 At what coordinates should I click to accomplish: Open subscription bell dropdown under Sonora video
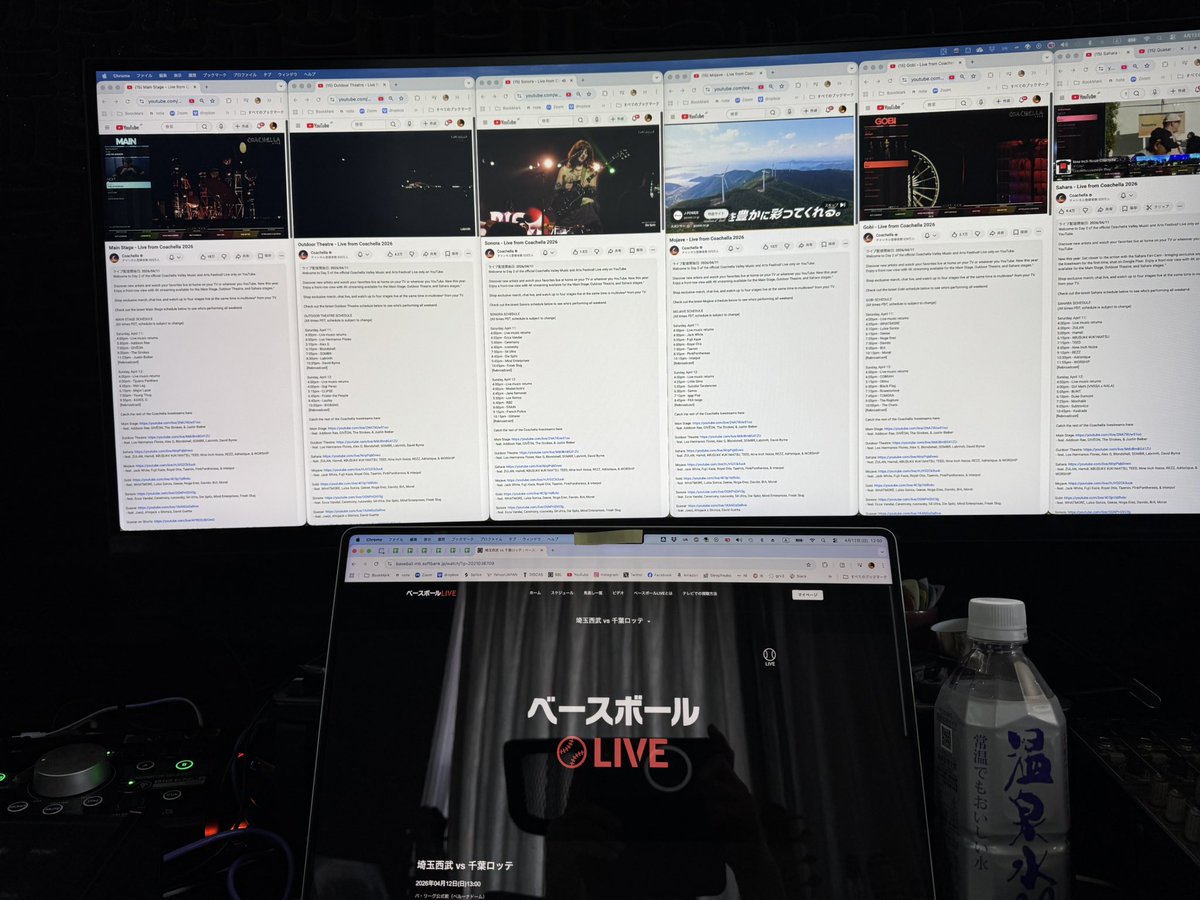tap(548, 252)
